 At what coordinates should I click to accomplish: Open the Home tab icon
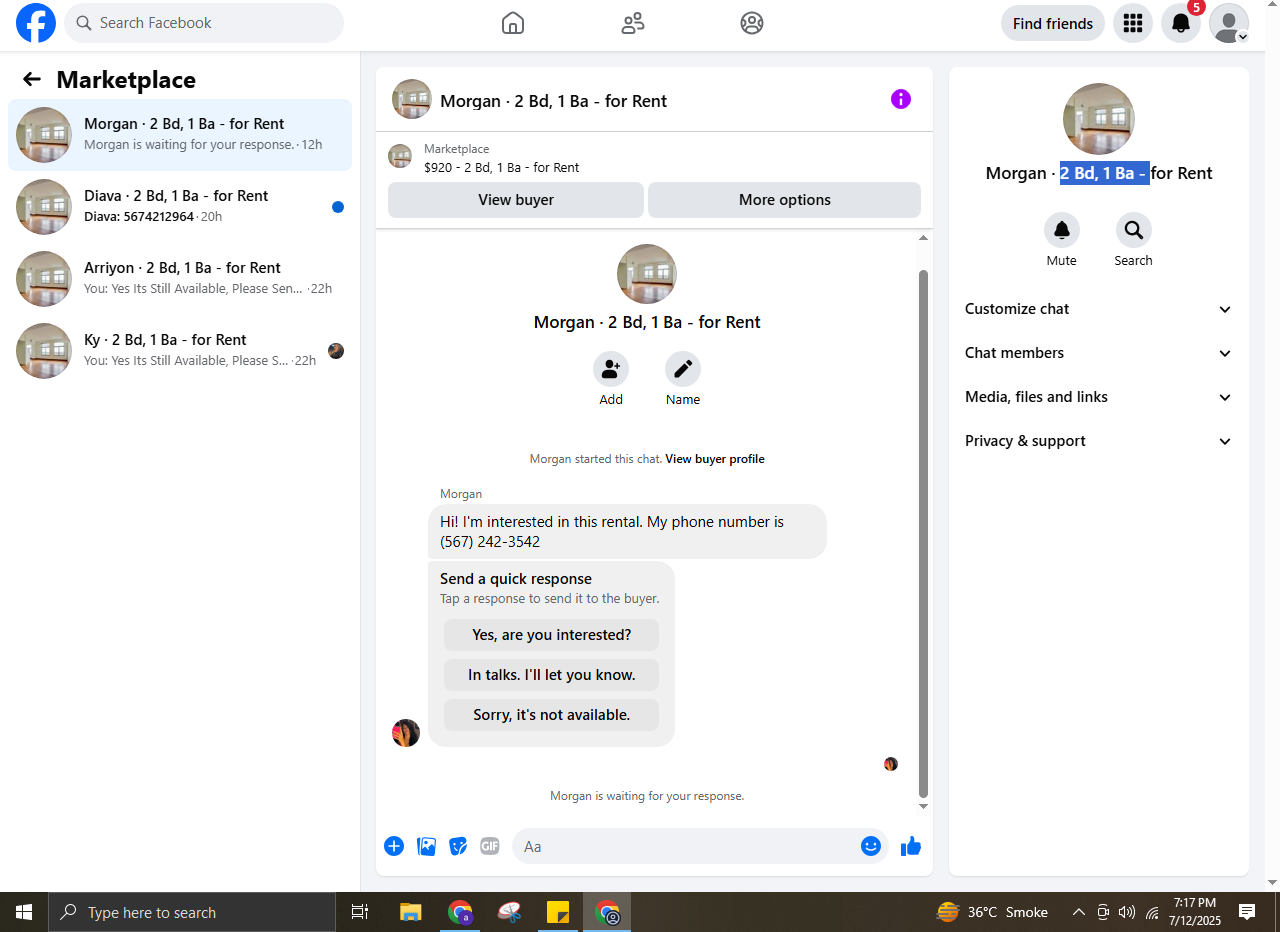coord(513,23)
